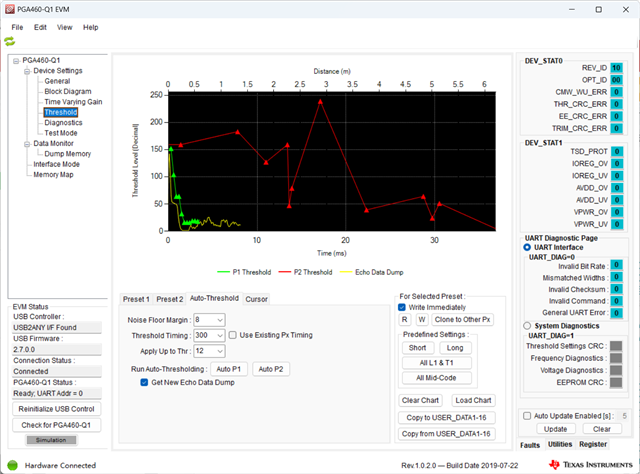The height and width of the screenshot is (474, 640).
Task: Click the PGA460-Q1 EVM title bar app icon
Action: [x=10, y=9]
